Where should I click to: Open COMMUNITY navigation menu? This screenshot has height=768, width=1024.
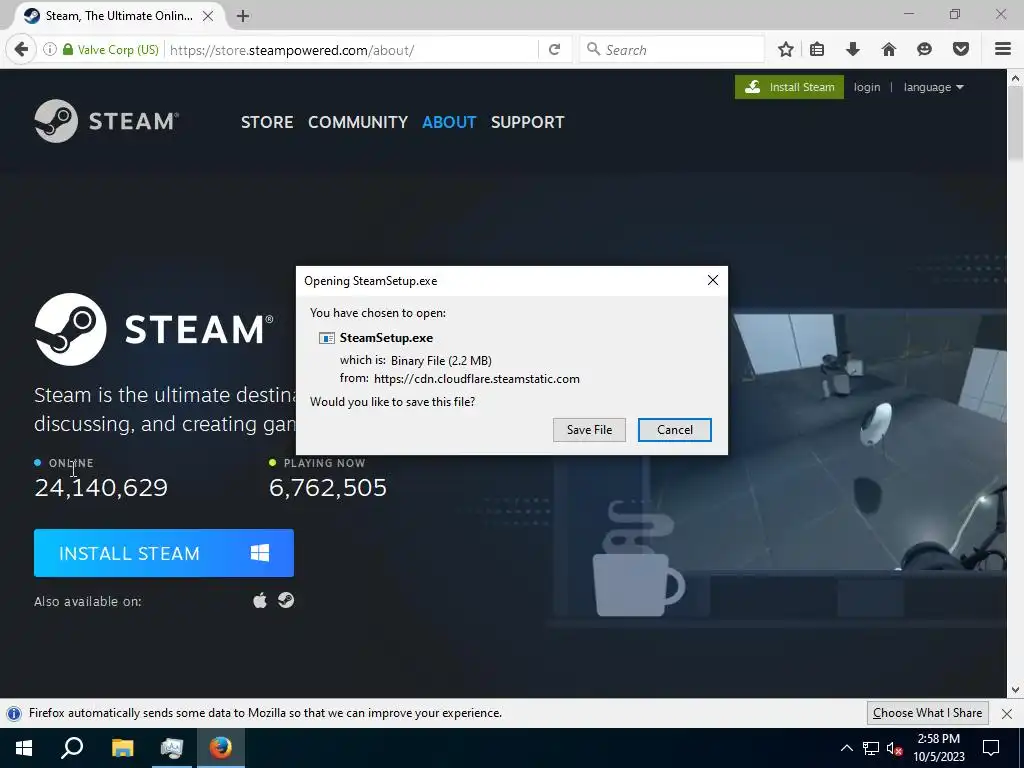click(358, 122)
